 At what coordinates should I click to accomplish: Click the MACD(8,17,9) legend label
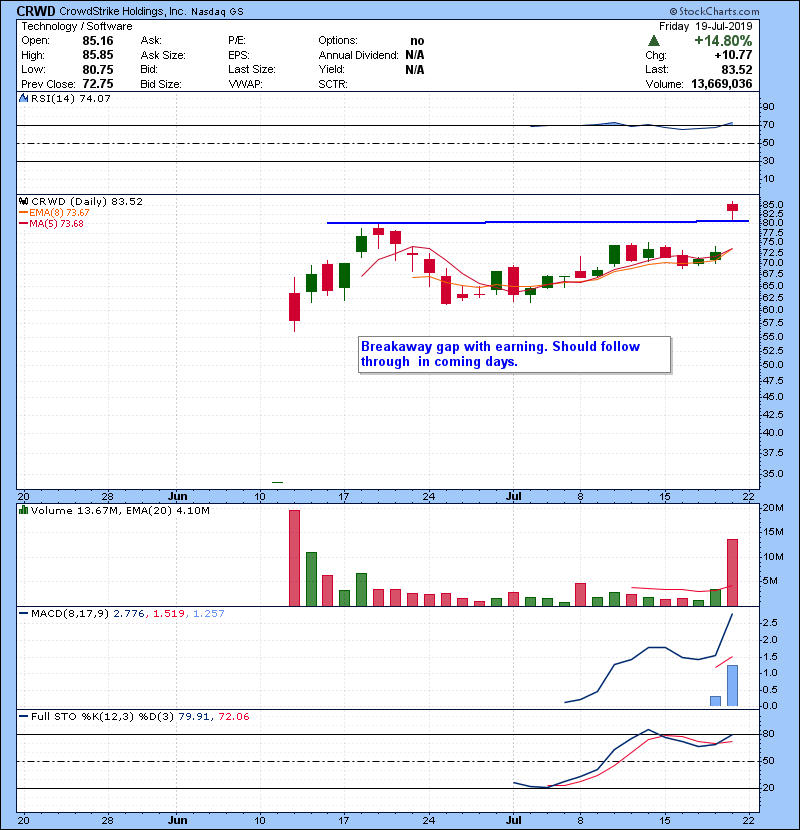[x=70, y=614]
